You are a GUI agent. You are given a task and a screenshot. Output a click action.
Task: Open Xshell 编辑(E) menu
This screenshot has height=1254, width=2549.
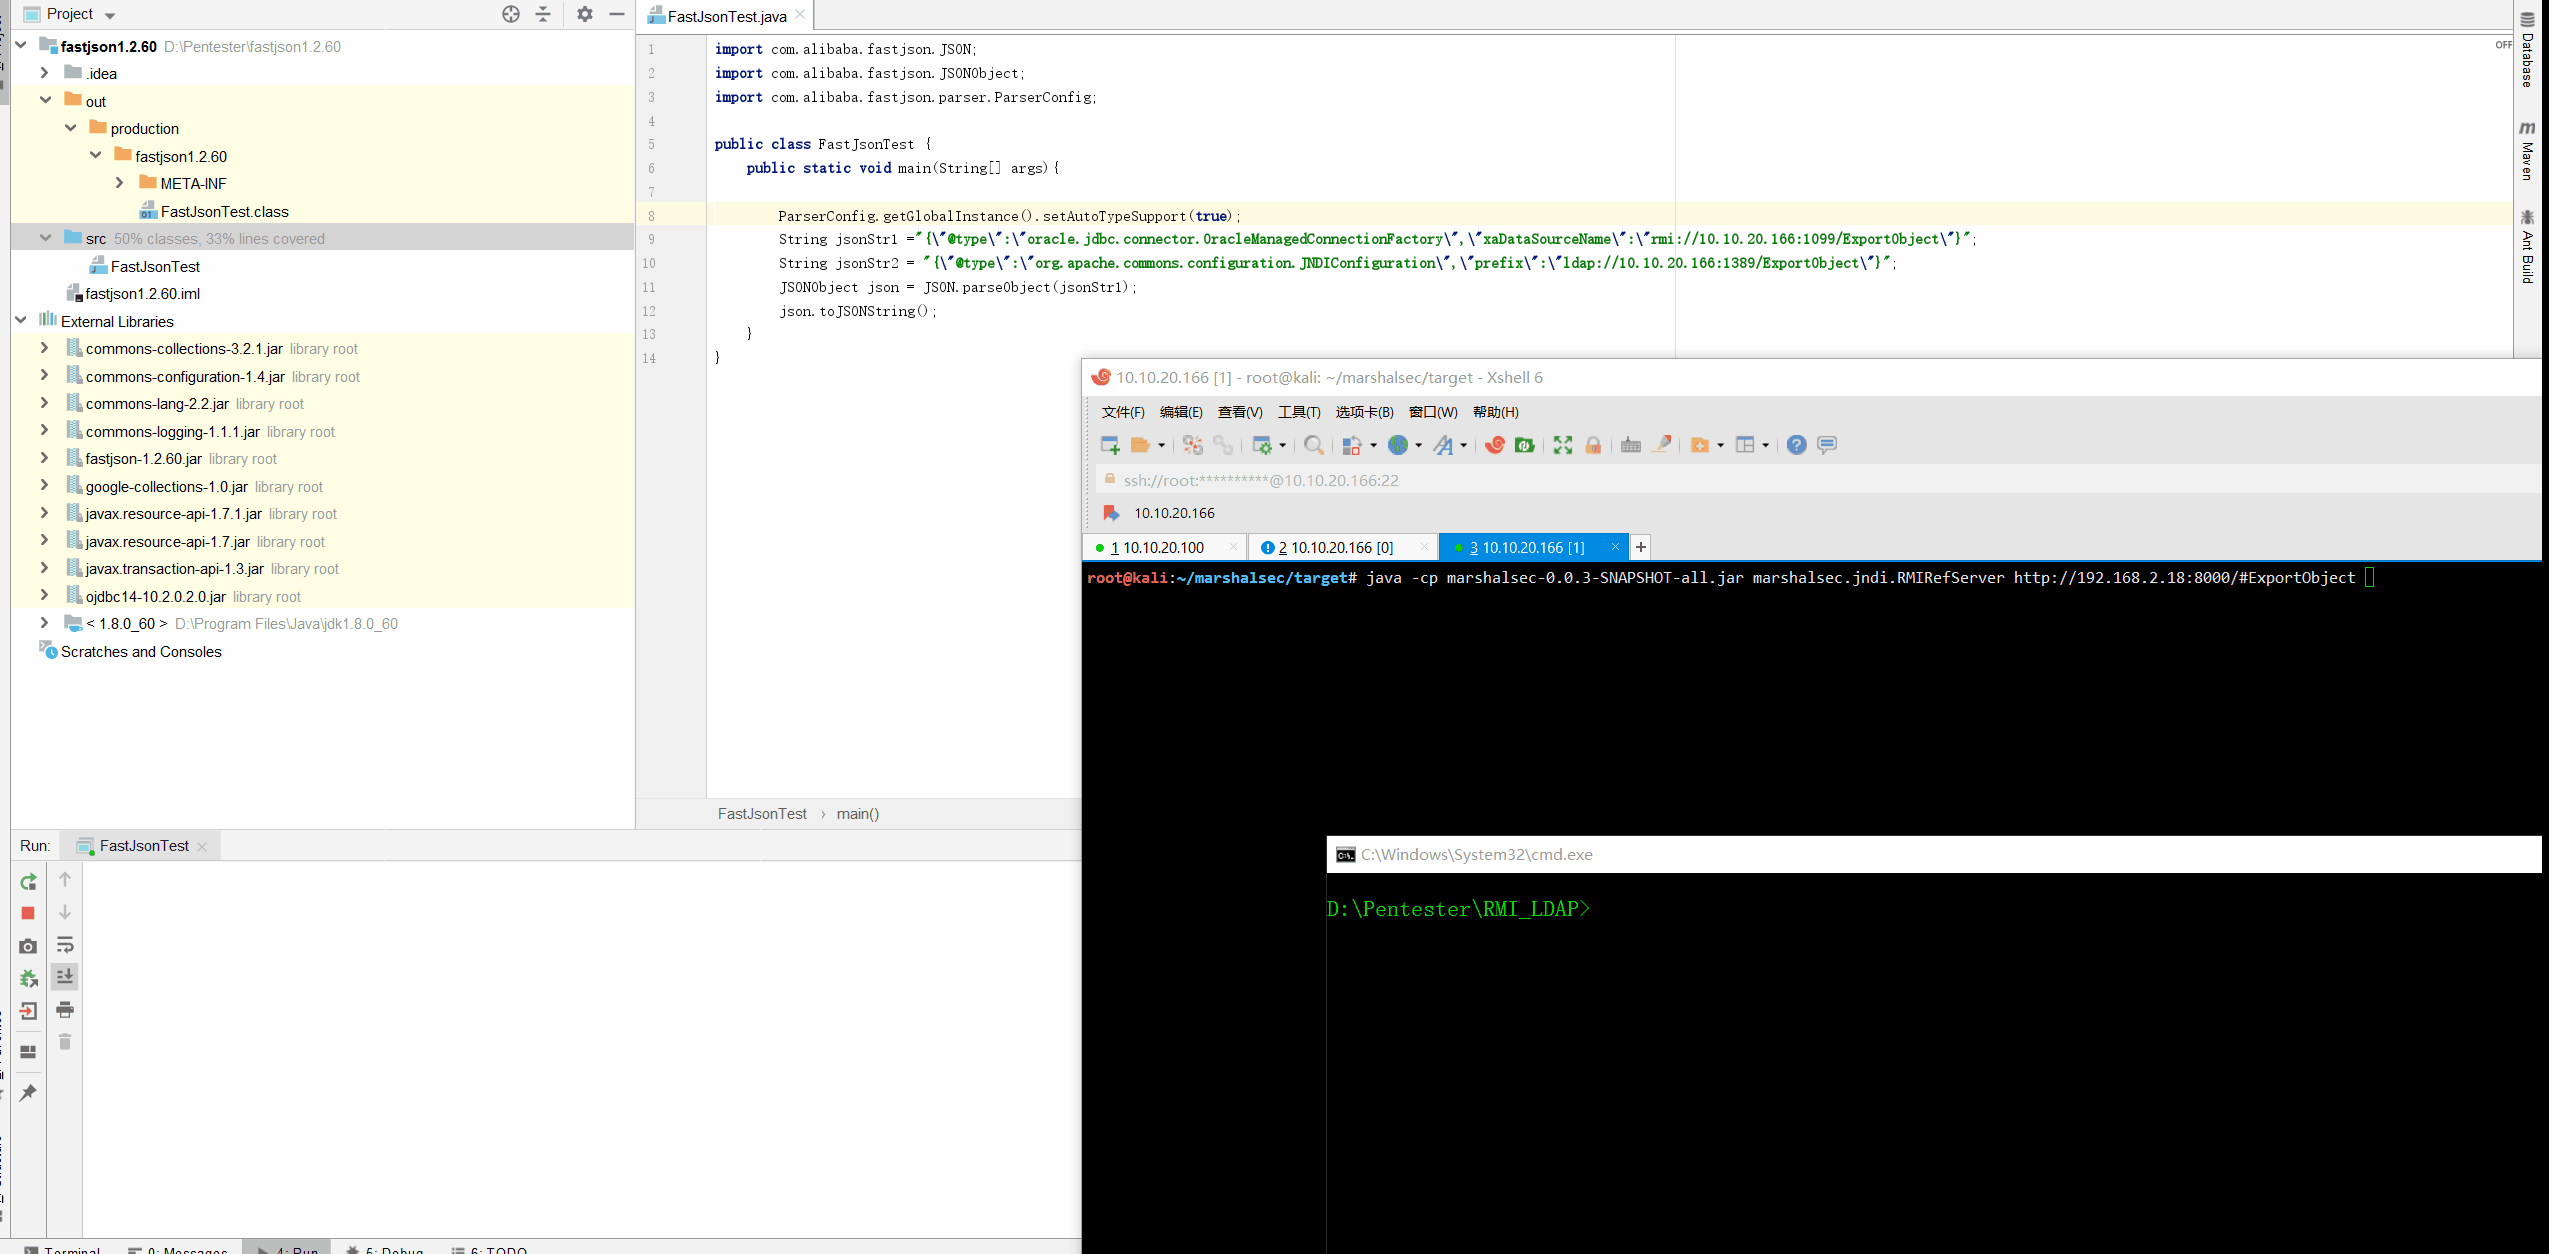pyautogui.click(x=1181, y=412)
